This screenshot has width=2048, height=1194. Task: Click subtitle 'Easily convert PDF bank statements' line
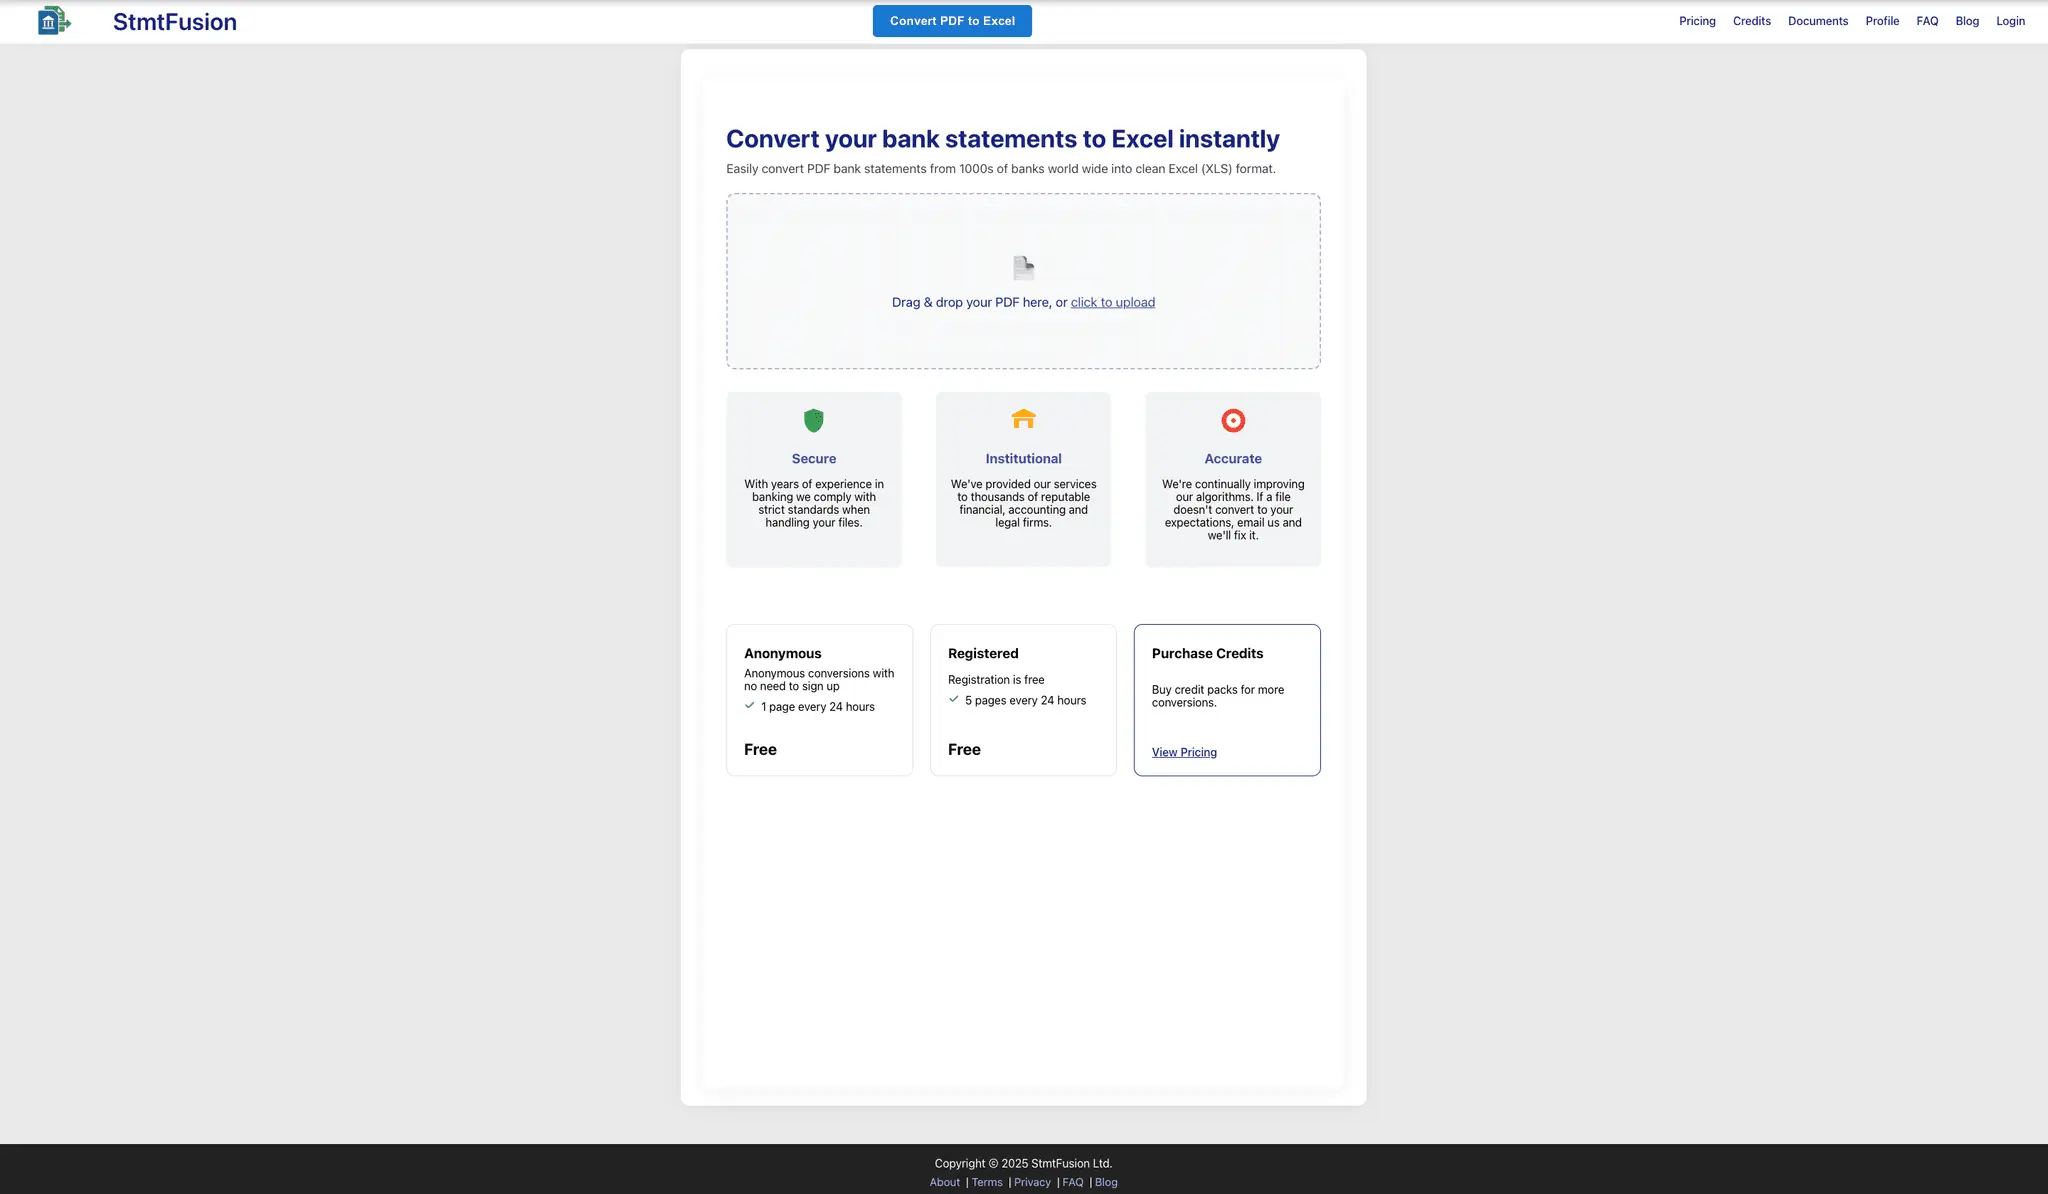(x=1001, y=169)
